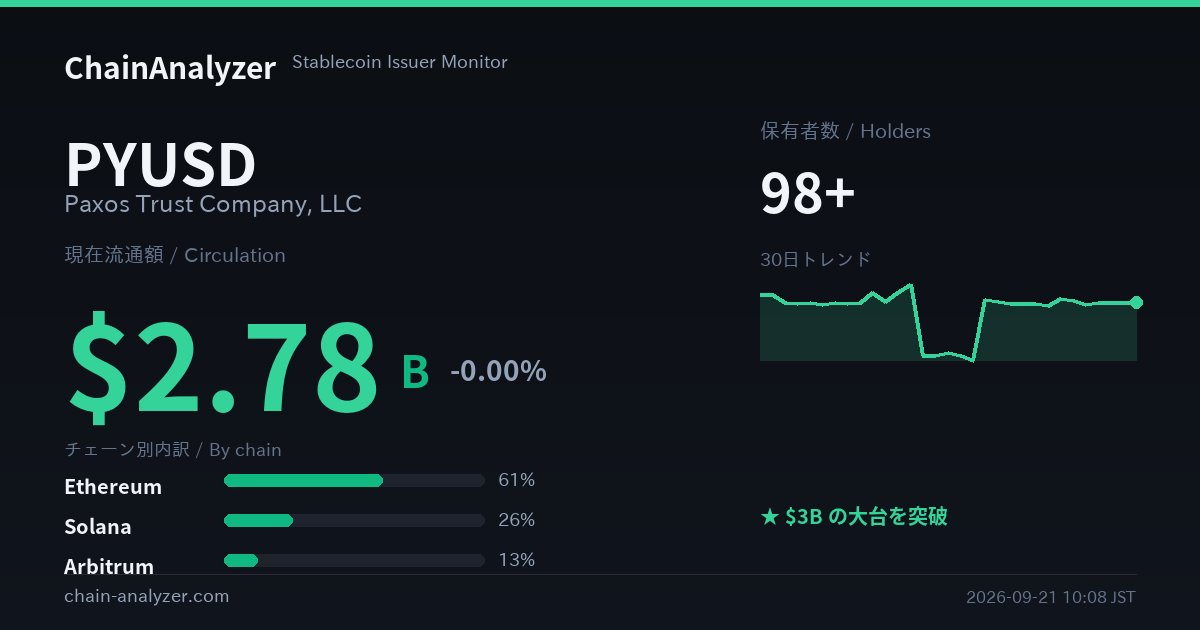Screen dimensions: 1200x630
Task: Click the green B billions unit
Action: (415, 372)
